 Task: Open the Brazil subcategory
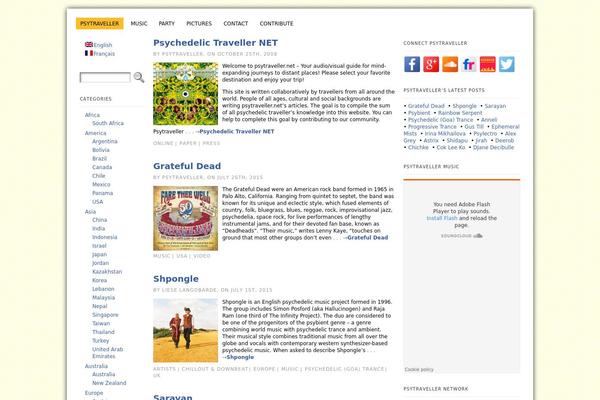point(99,158)
